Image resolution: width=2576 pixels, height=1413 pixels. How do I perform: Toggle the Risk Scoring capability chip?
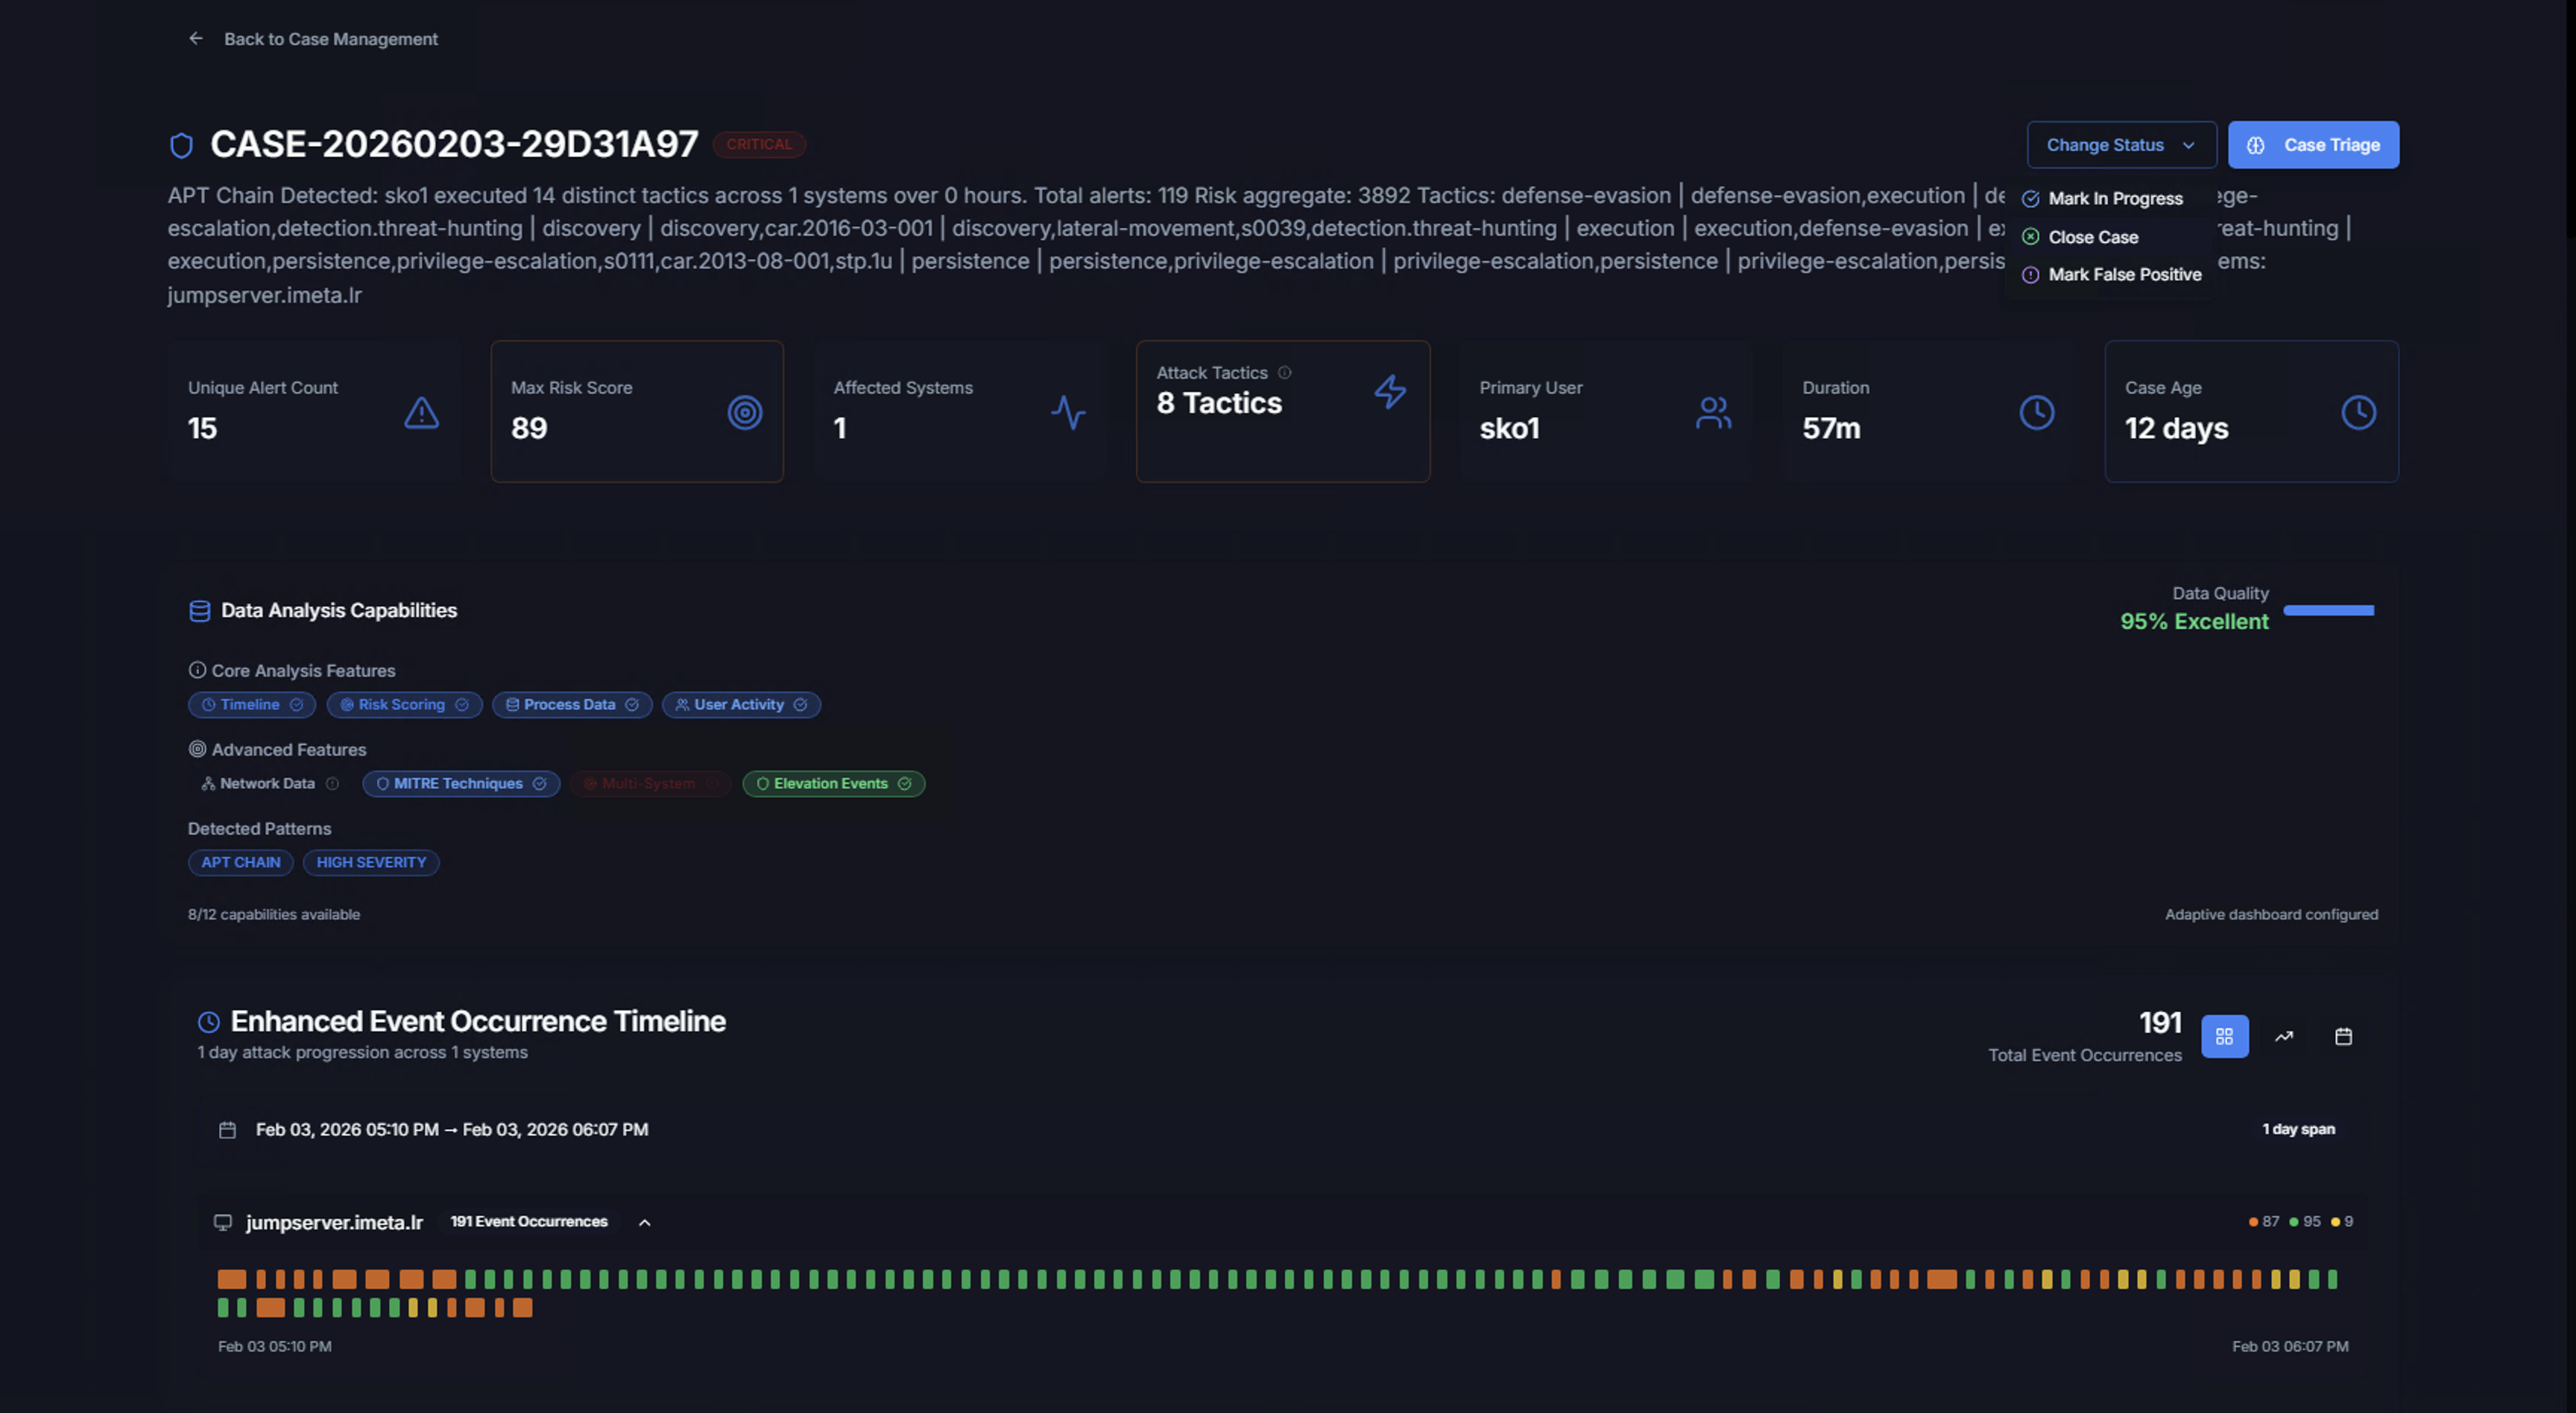point(403,704)
